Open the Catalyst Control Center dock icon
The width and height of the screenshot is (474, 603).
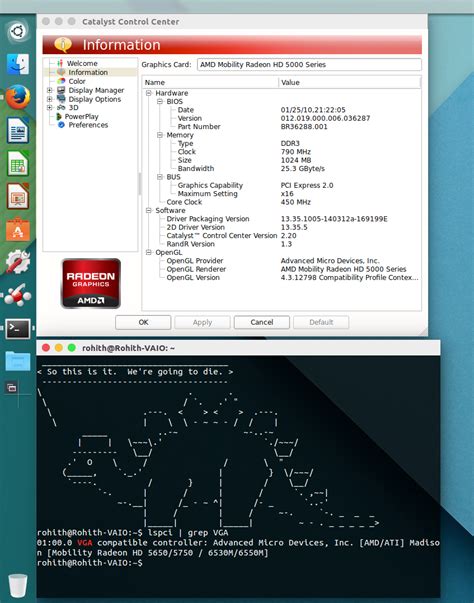(18, 295)
